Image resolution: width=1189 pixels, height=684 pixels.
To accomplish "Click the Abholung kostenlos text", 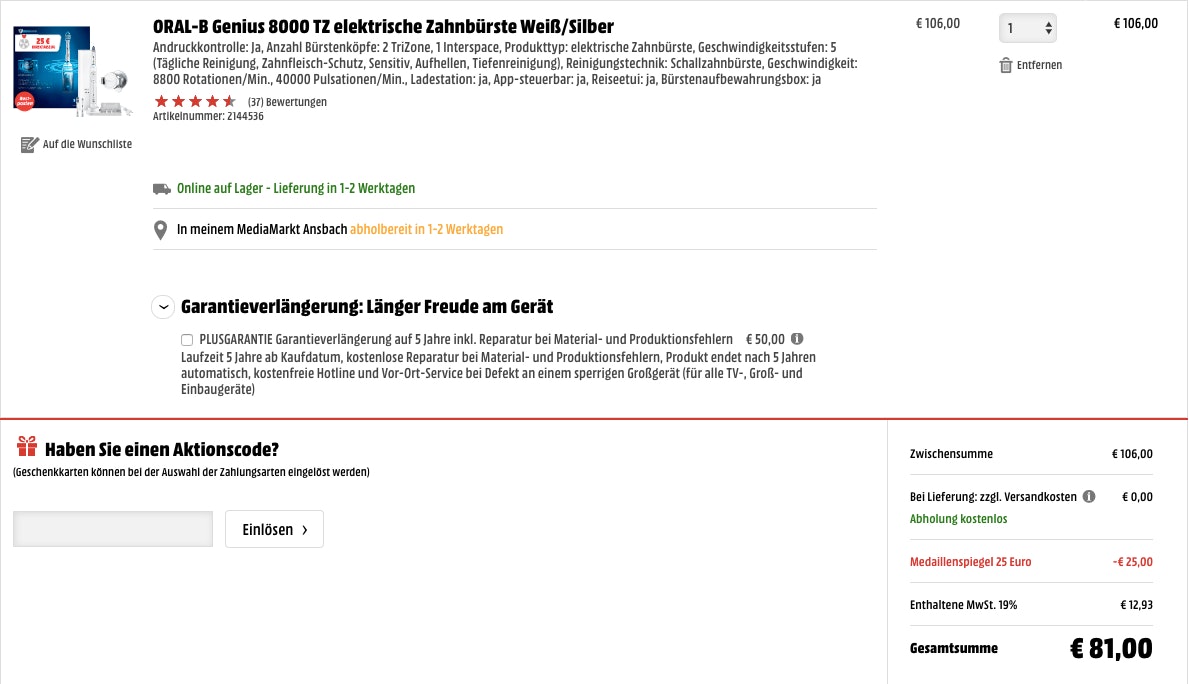I will point(958,519).
